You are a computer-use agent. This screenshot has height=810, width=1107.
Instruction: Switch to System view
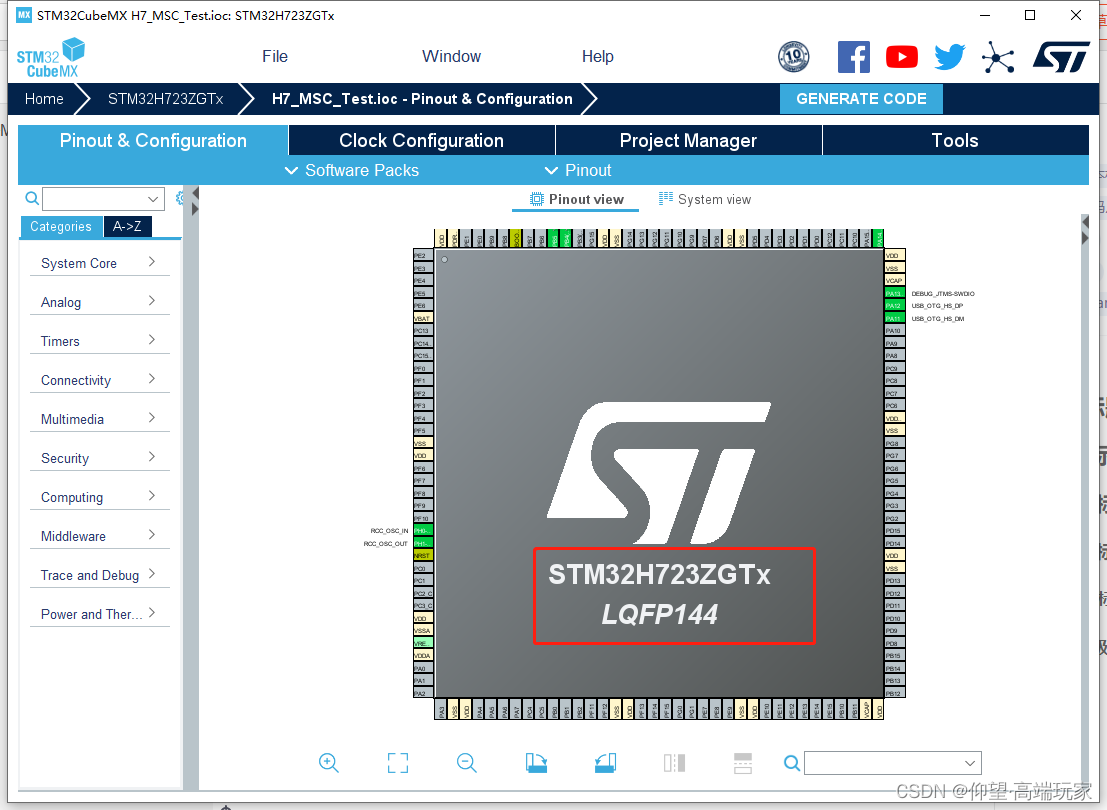(705, 199)
